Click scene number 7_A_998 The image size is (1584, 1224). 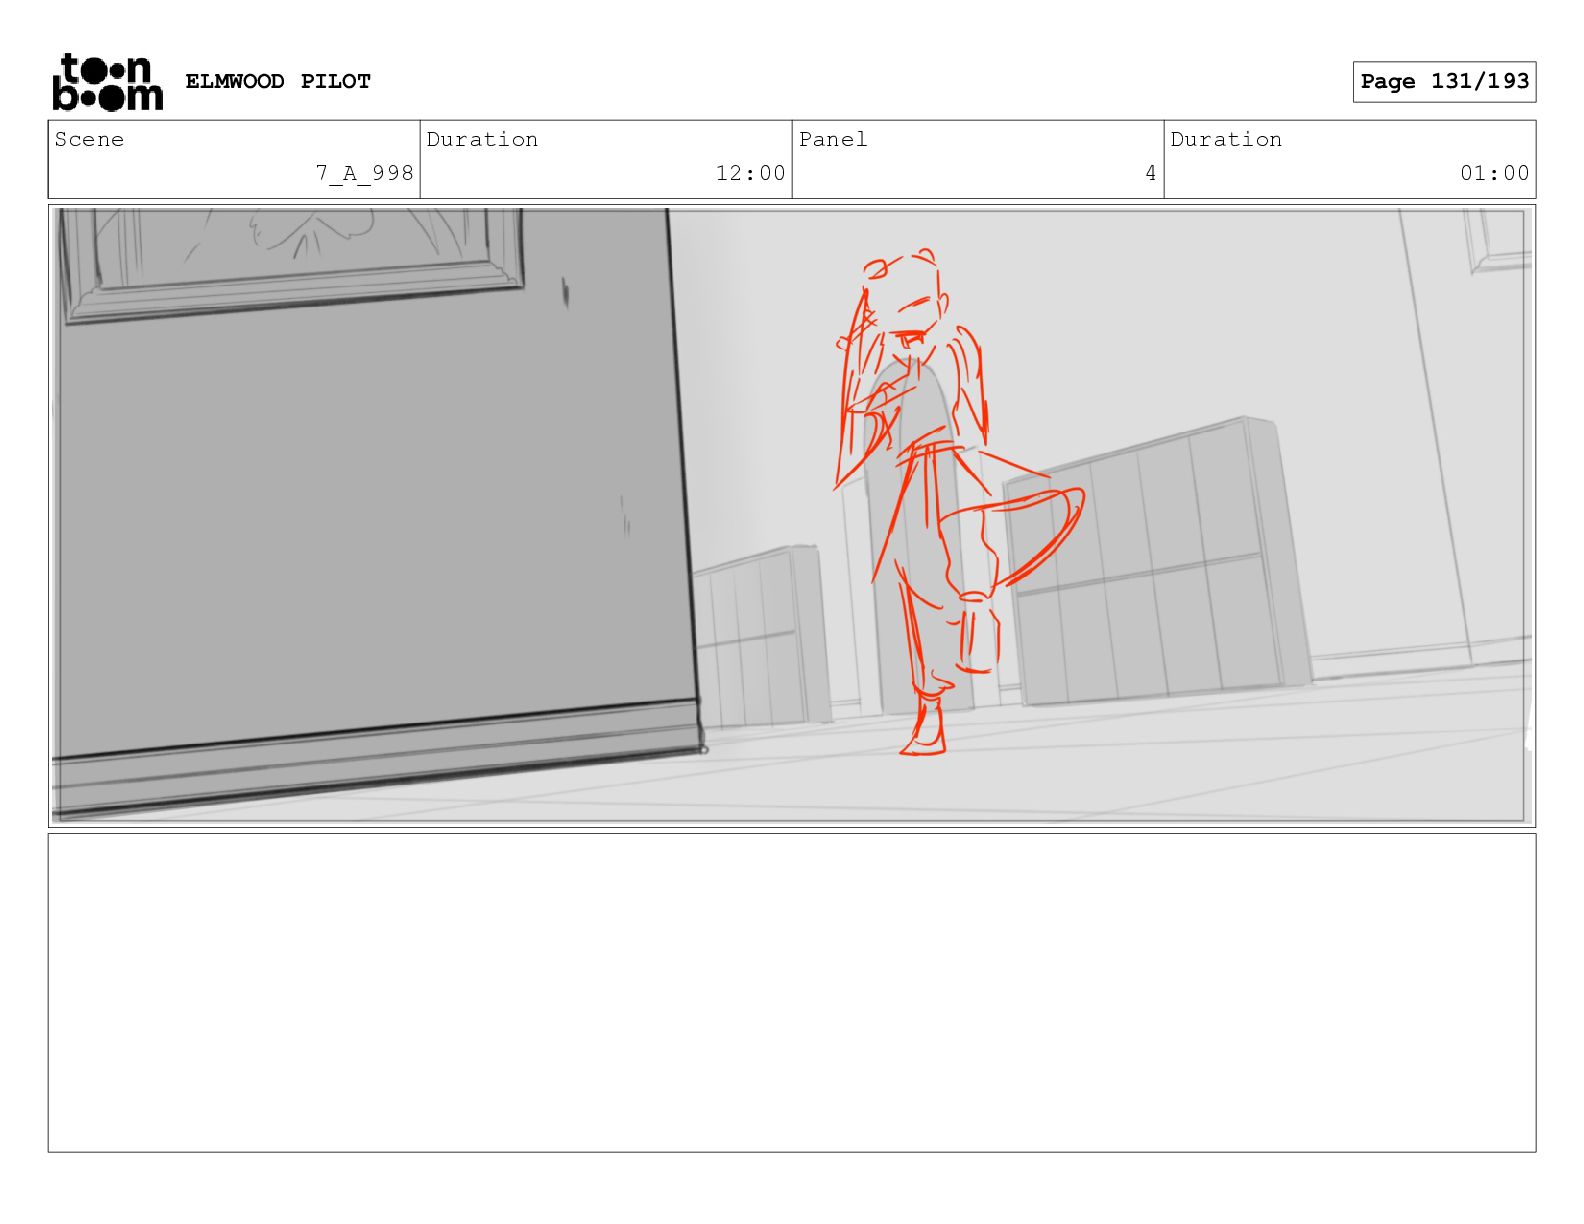[364, 173]
